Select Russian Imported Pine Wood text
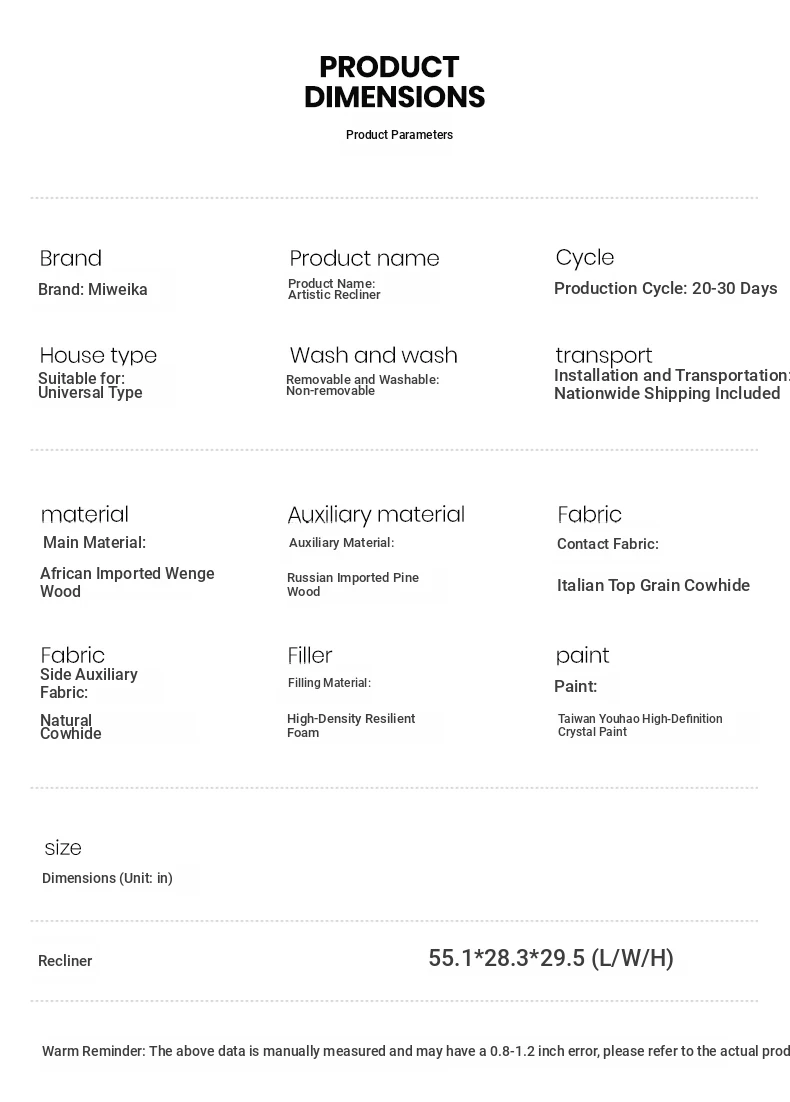The height and width of the screenshot is (1102, 790). click(352, 585)
